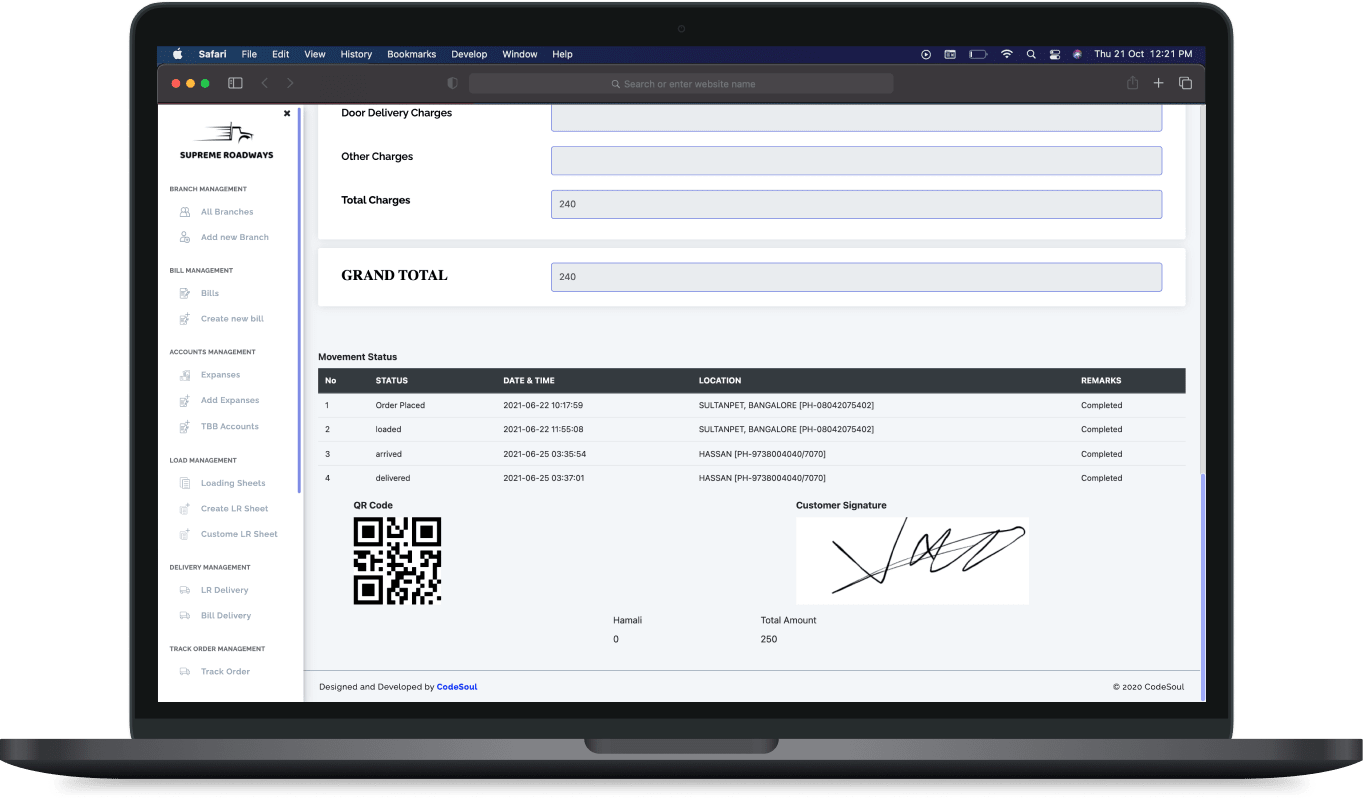Click the Other Charges field
Viewport: 1363px width, 800px height.
(x=856, y=161)
